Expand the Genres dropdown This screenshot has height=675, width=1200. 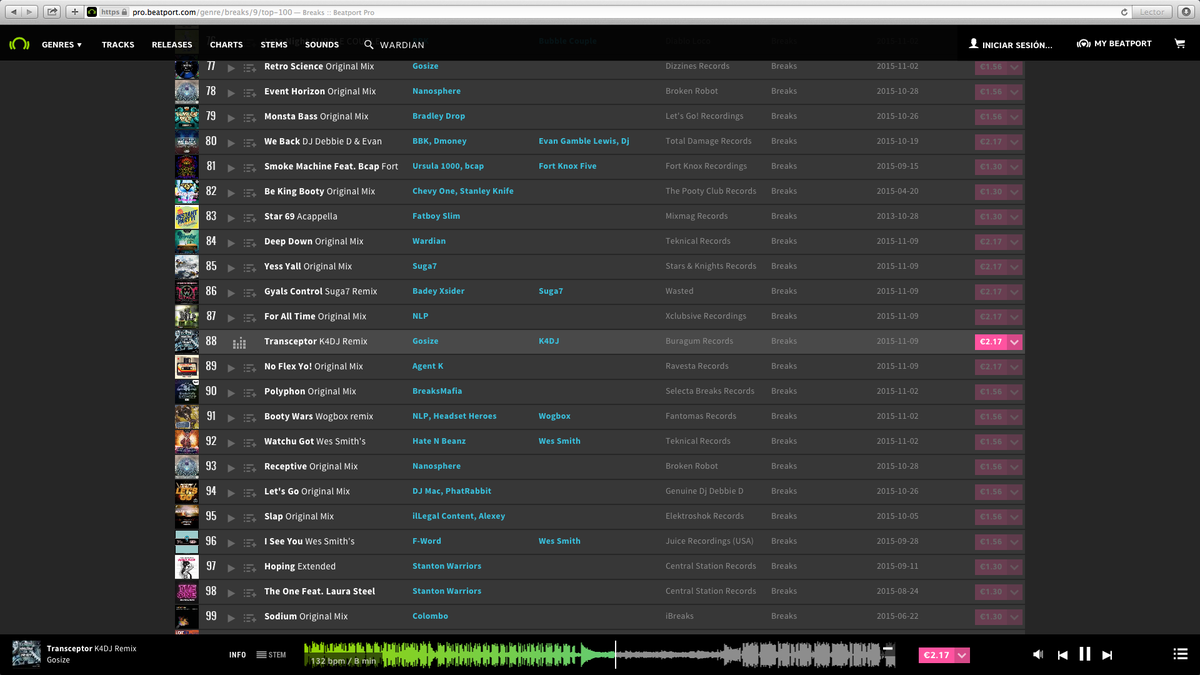pyautogui.click(x=62, y=45)
